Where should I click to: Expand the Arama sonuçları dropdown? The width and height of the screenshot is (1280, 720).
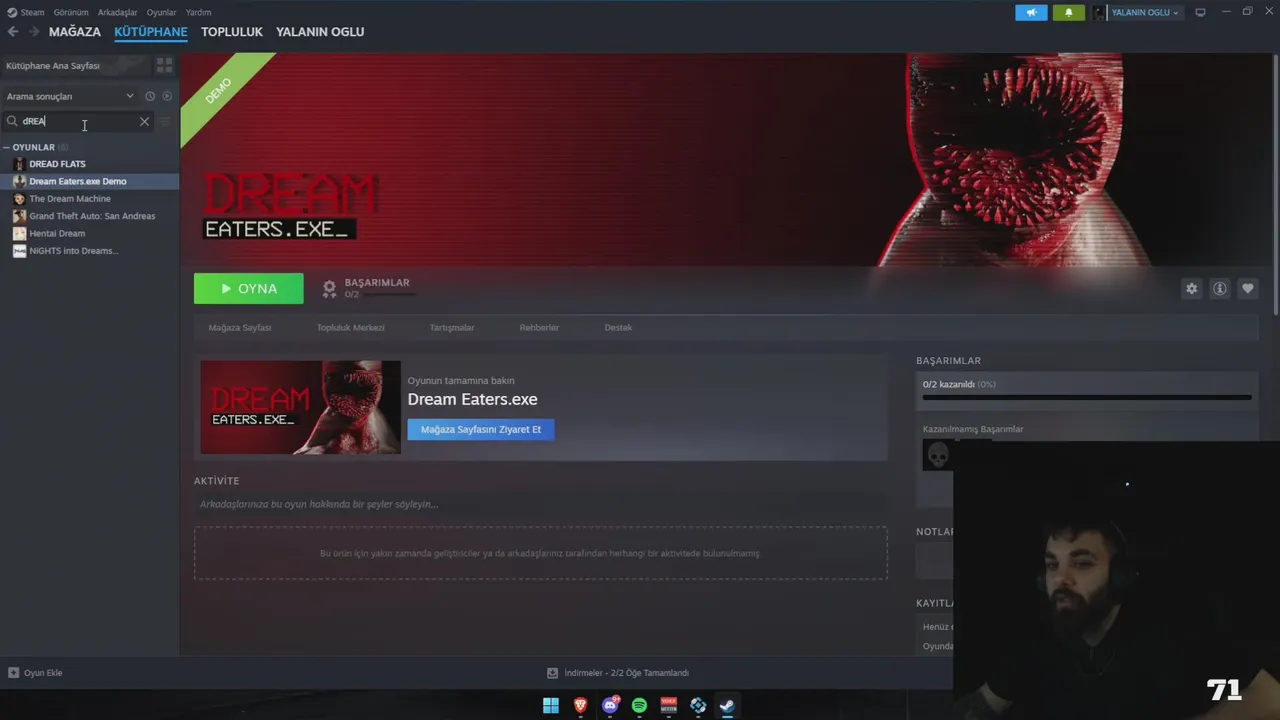pyautogui.click(x=70, y=96)
